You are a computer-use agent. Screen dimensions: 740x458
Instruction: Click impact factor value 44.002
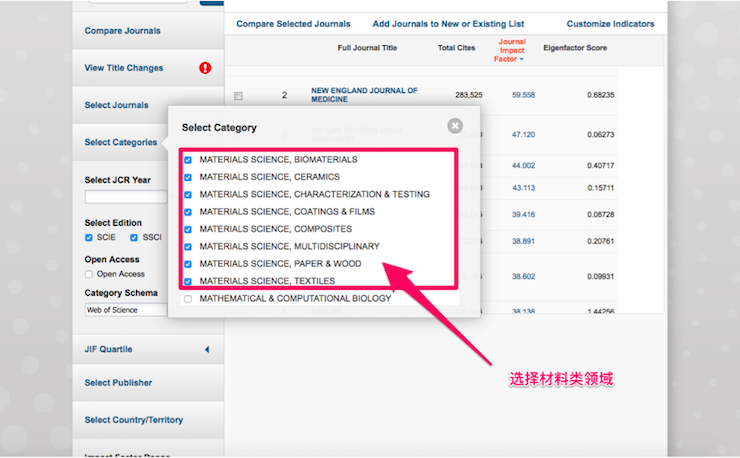tap(523, 166)
